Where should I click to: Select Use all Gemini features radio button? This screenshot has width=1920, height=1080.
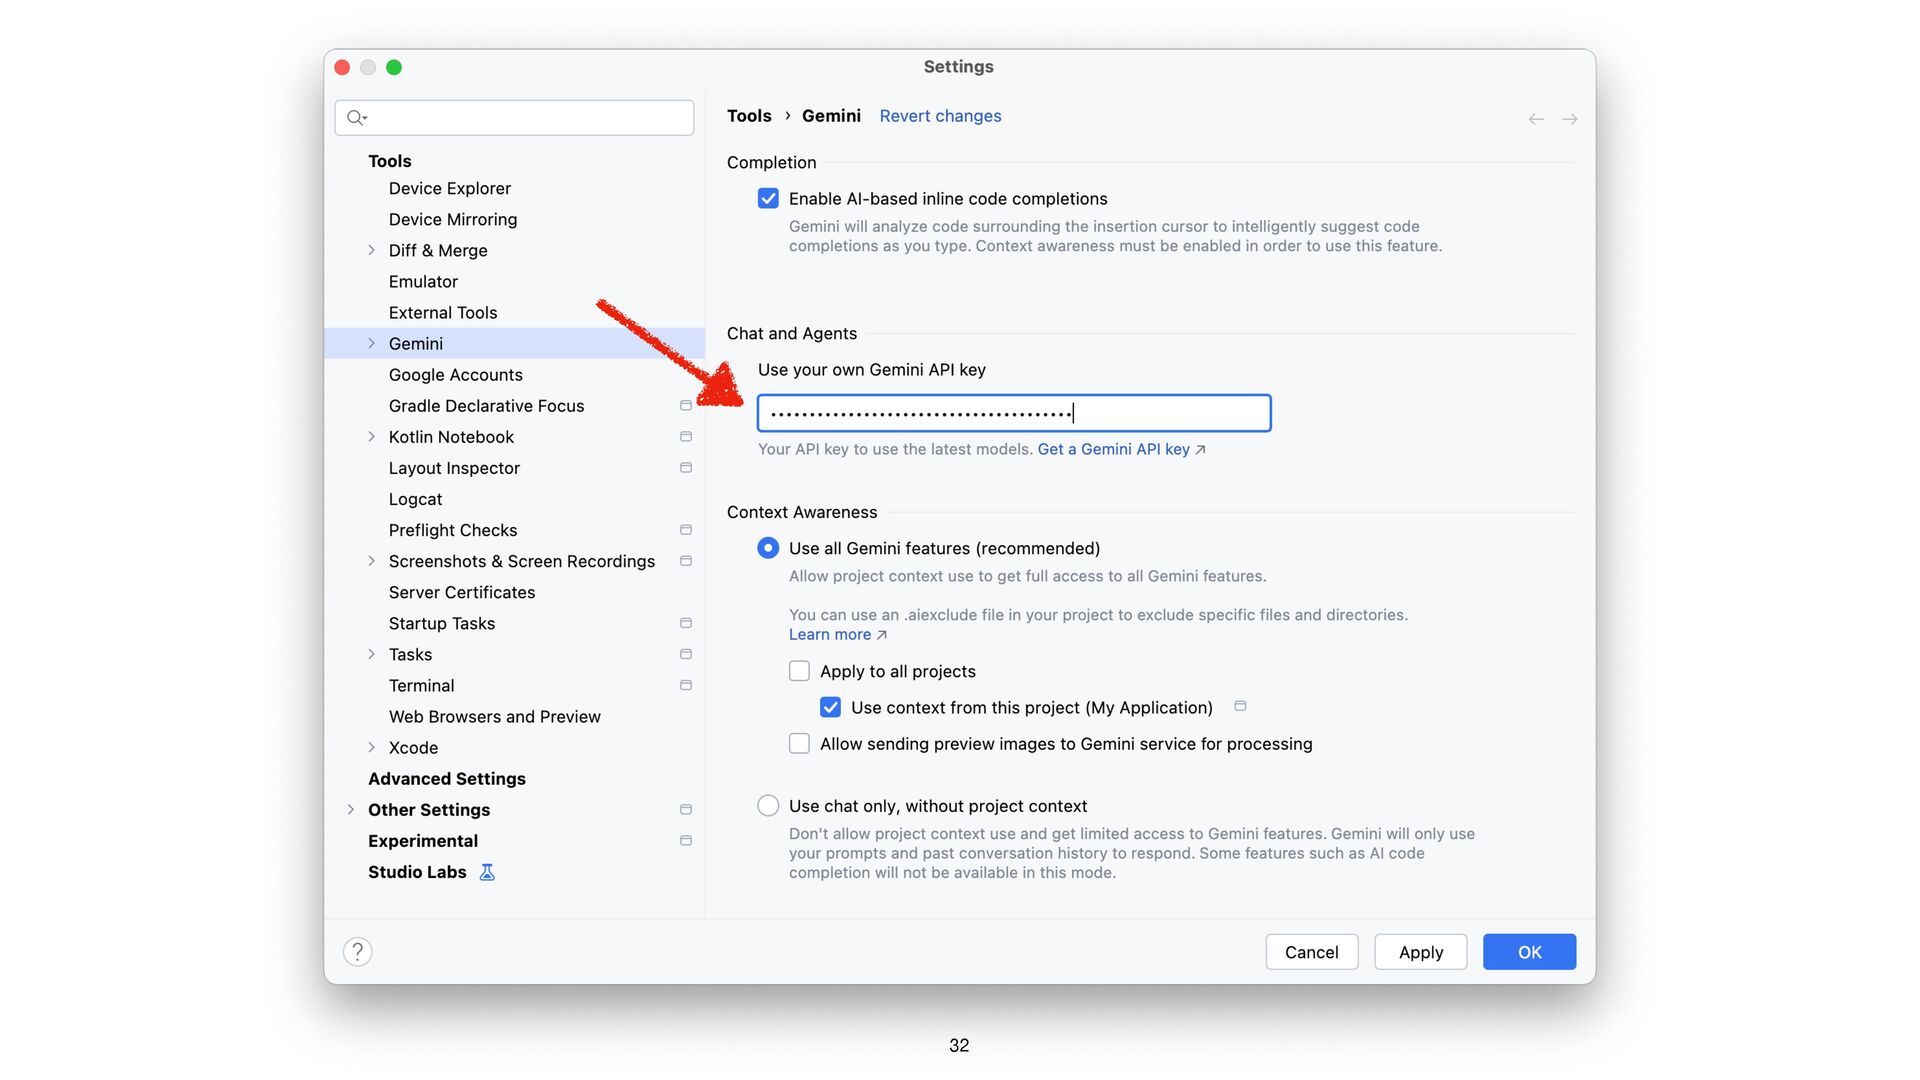click(768, 548)
